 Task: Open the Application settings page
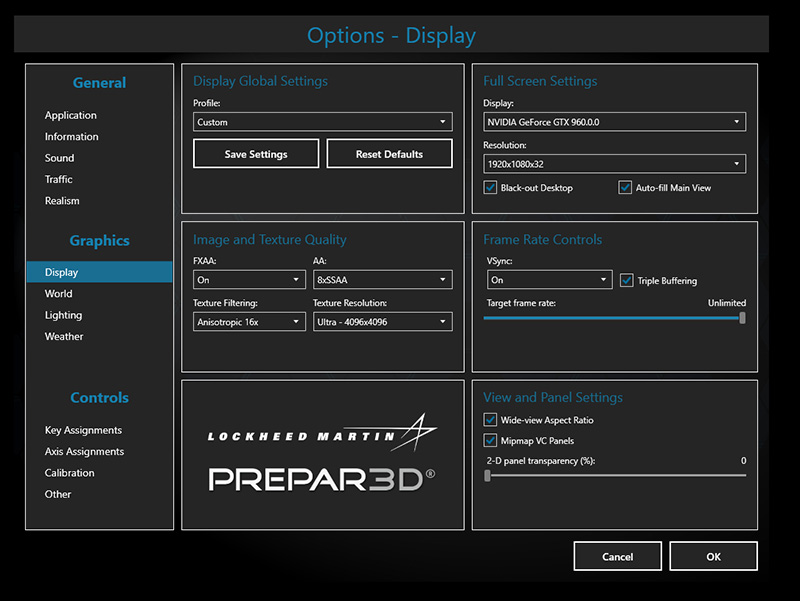70,115
